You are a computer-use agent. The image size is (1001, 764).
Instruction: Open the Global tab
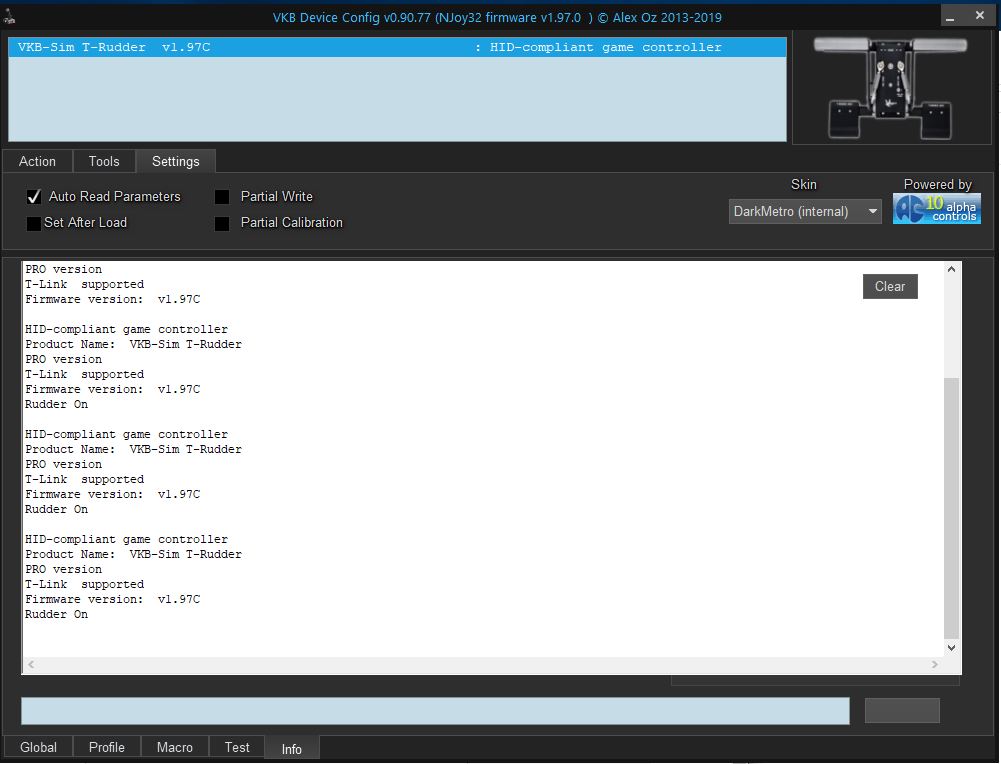(38, 747)
